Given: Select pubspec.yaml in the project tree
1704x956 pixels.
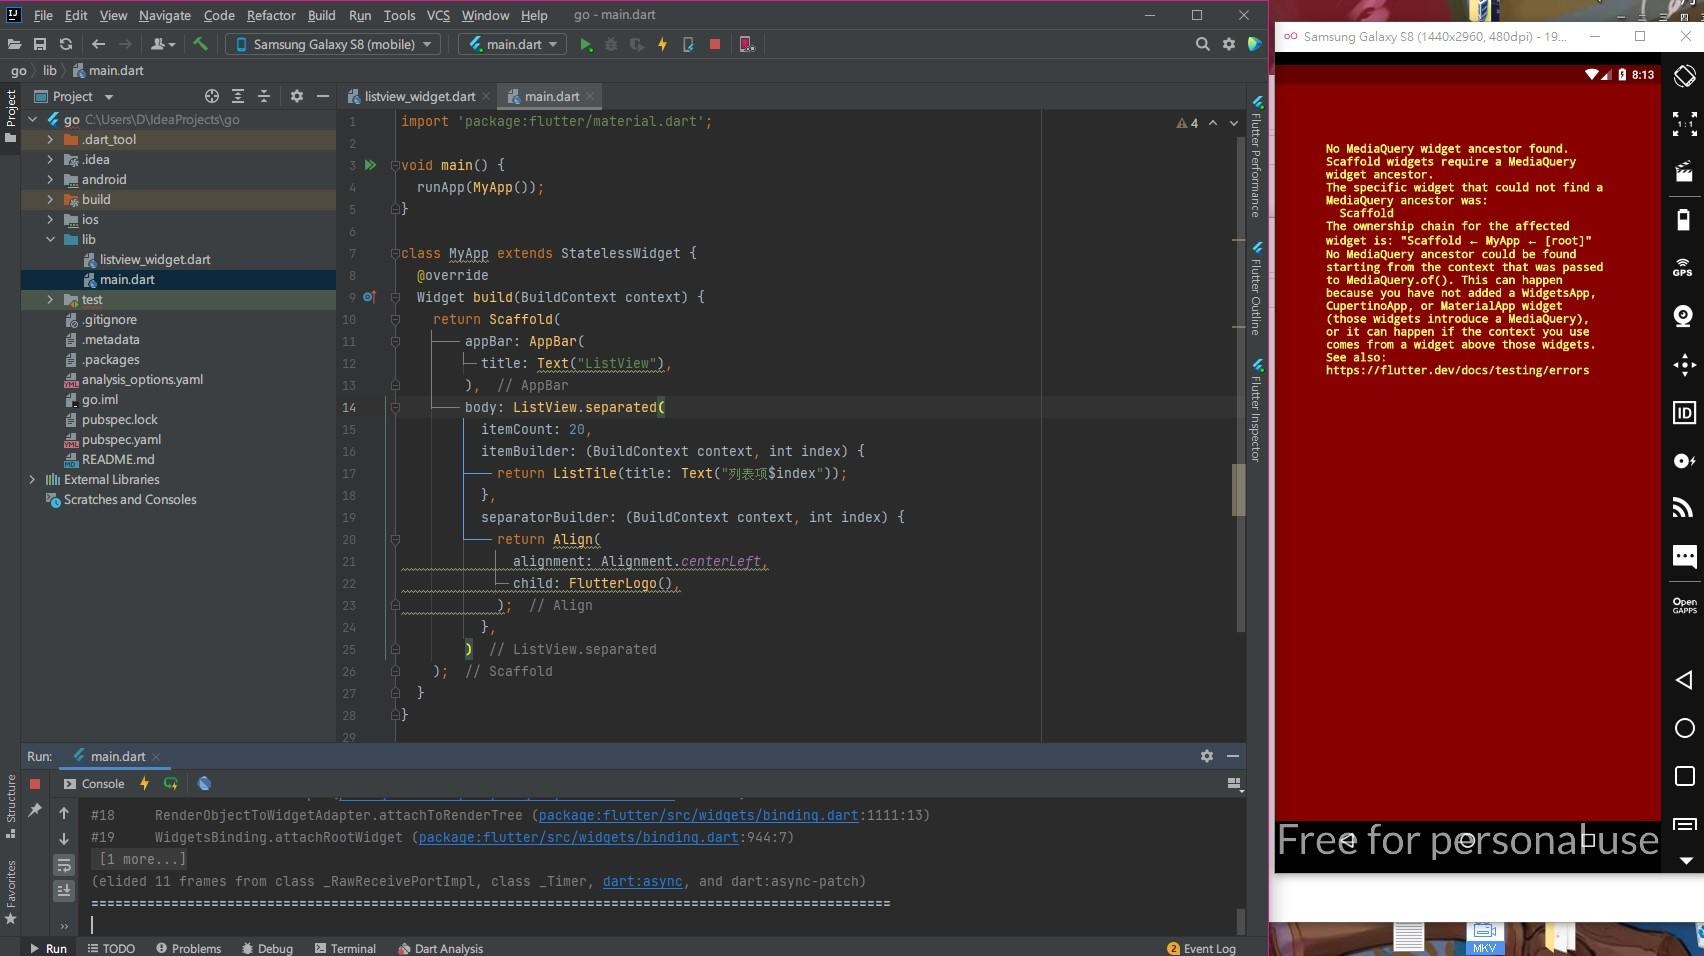Looking at the screenshot, I should [x=121, y=440].
